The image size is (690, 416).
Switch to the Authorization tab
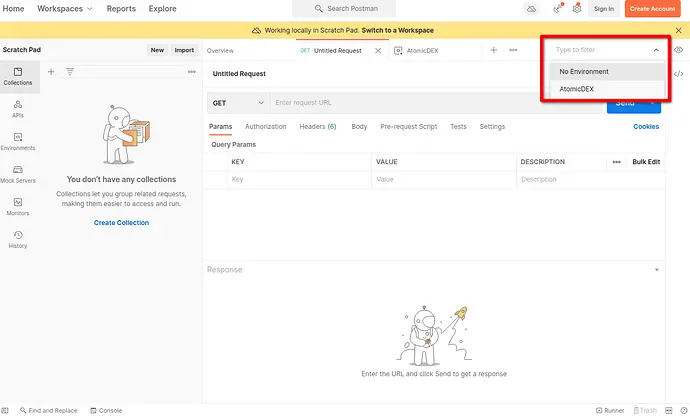coord(265,127)
